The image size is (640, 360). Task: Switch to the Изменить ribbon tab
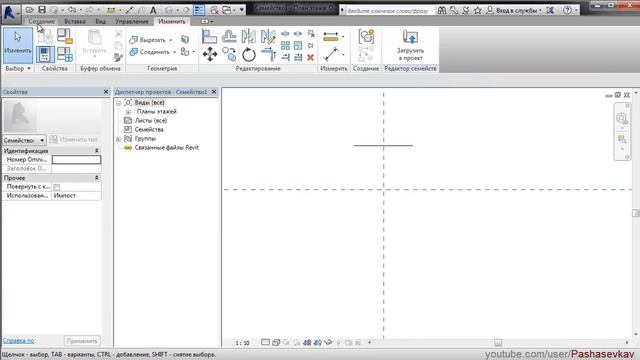(172, 21)
